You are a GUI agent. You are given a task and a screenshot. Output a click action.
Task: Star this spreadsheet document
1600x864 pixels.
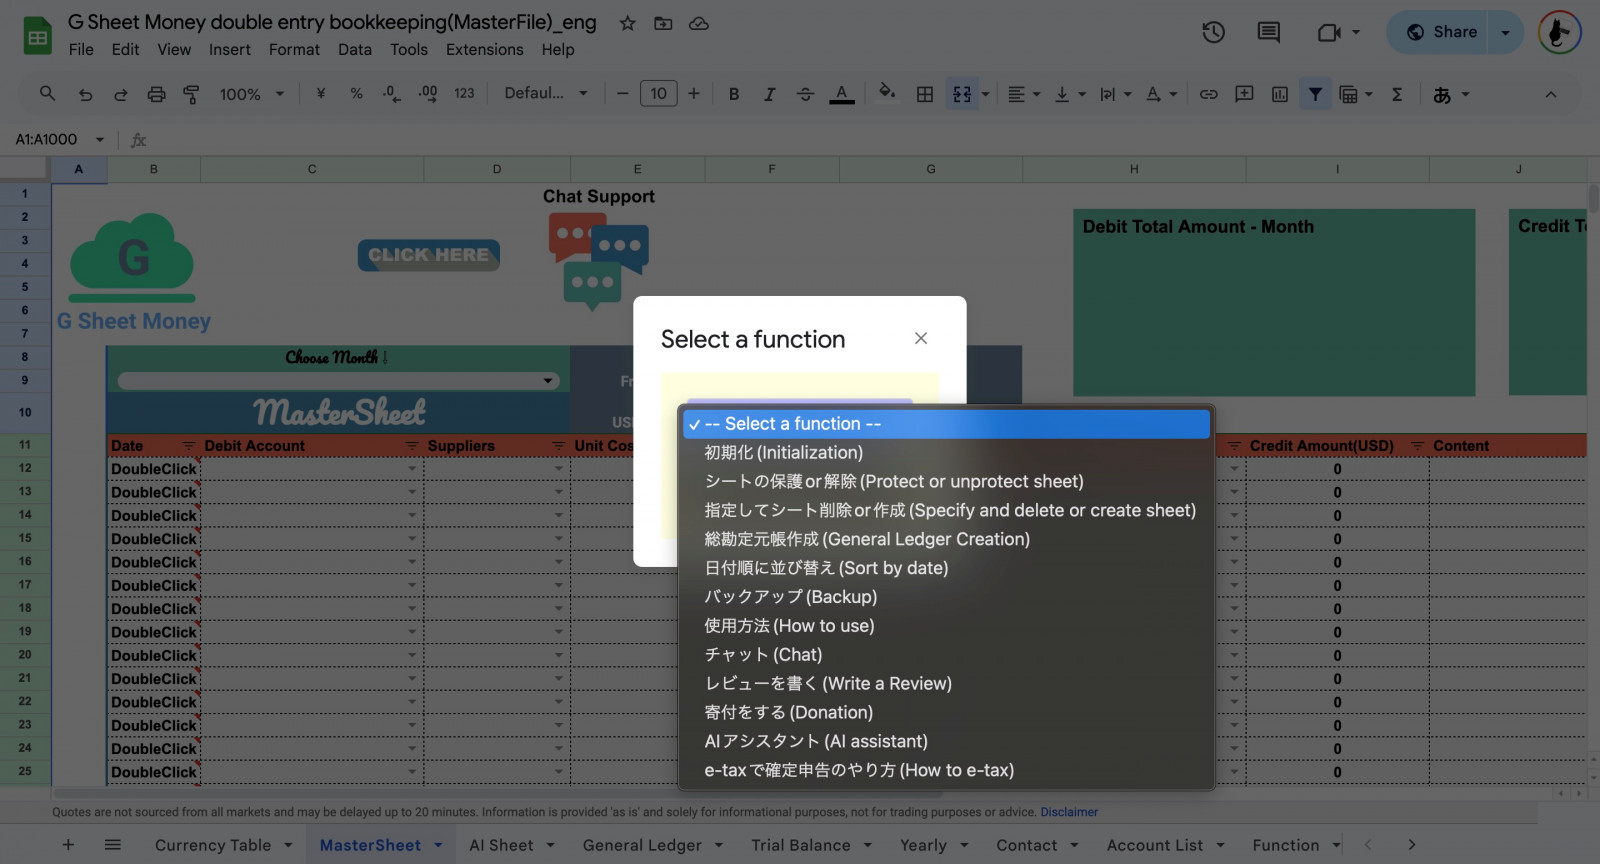627,23
